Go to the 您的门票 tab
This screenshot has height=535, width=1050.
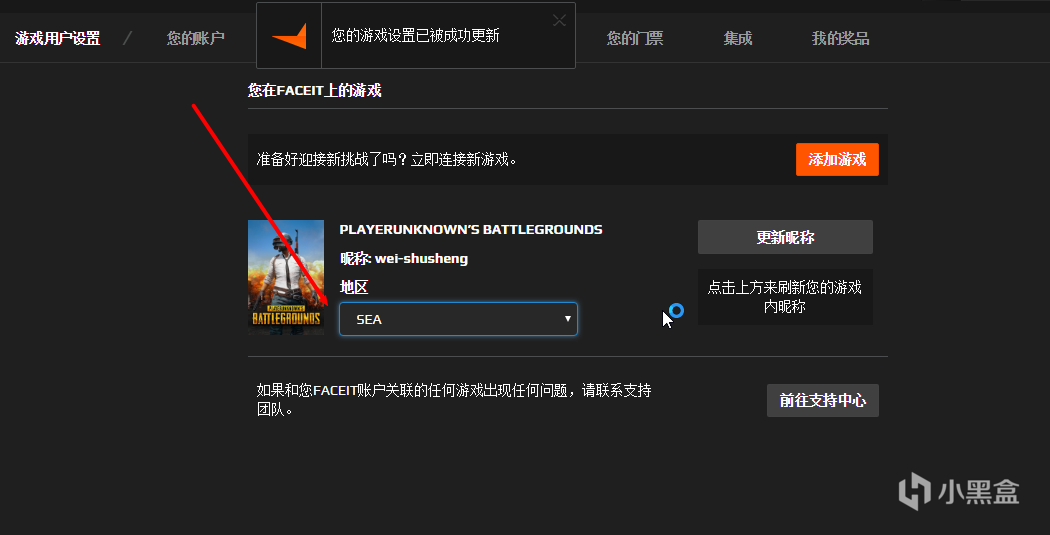pyautogui.click(x=635, y=39)
